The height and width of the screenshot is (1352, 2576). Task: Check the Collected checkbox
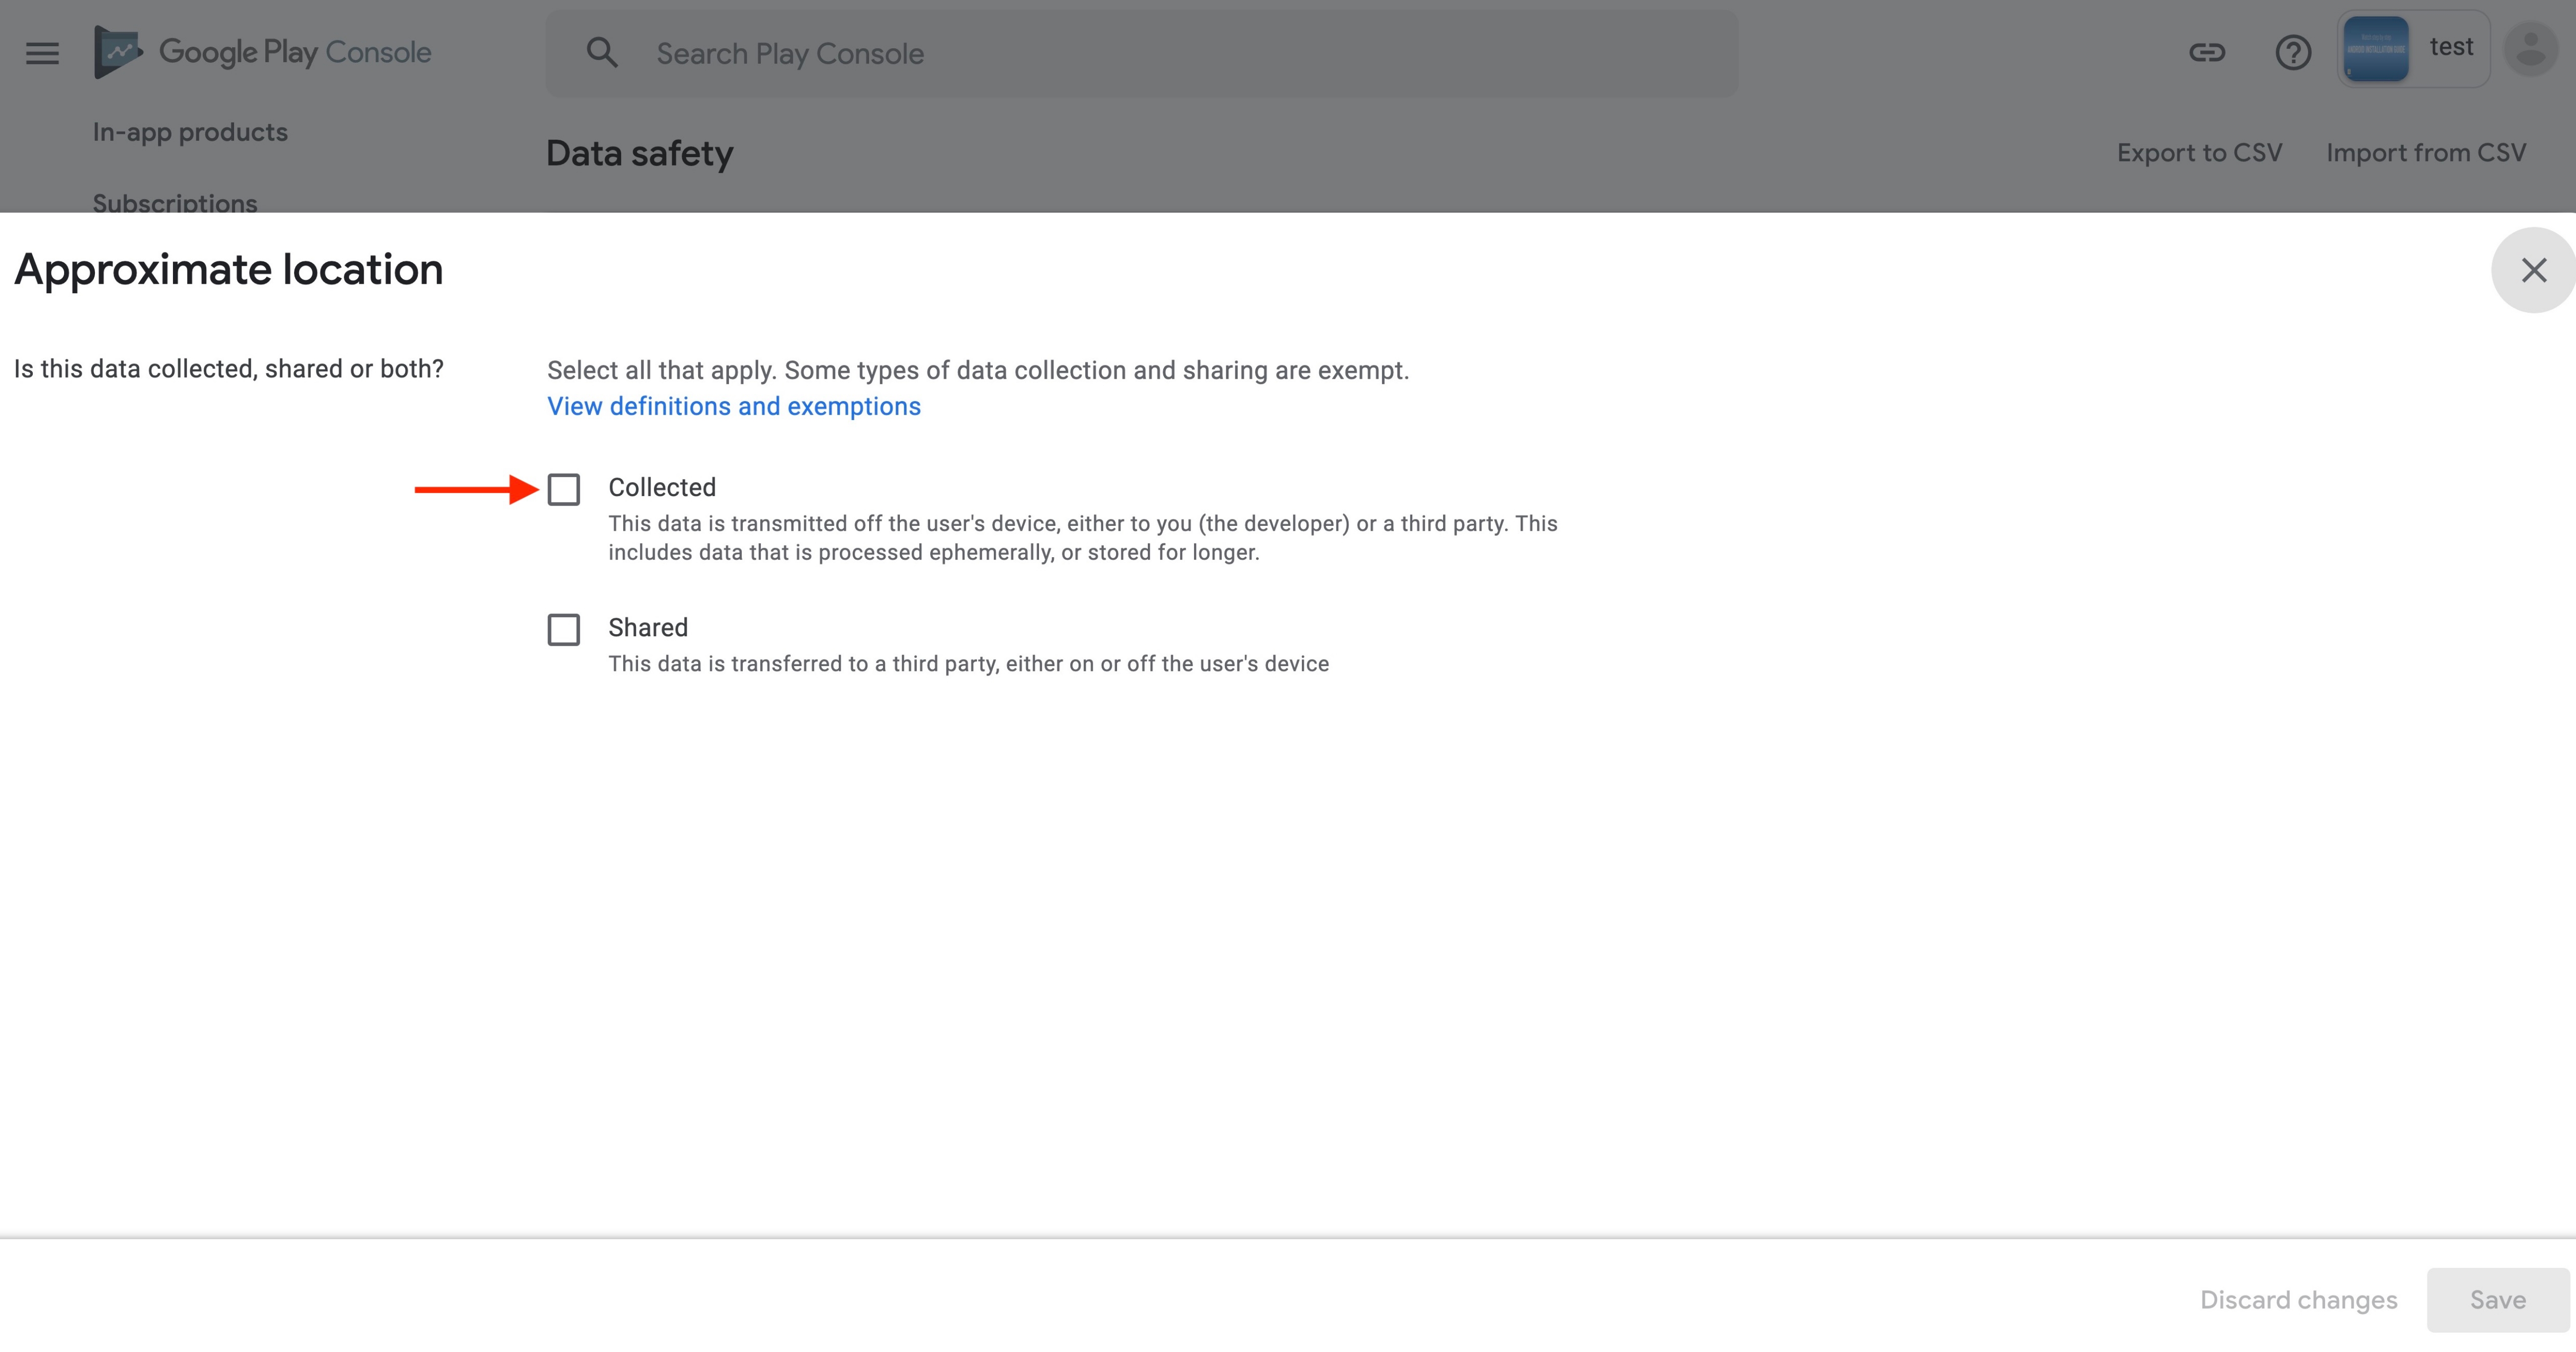pyautogui.click(x=564, y=489)
